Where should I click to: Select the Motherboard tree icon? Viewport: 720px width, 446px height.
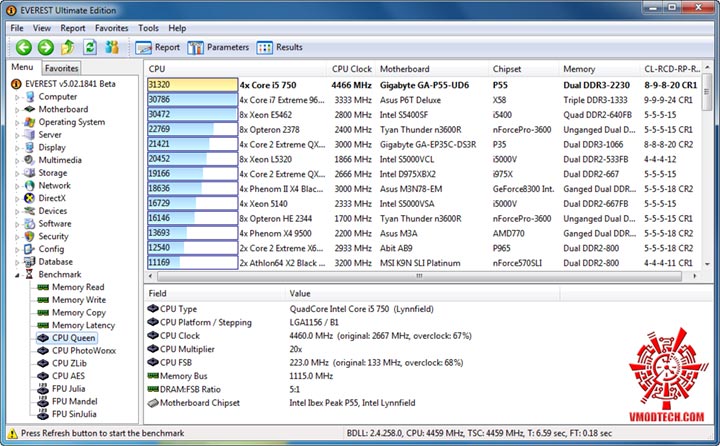[x=30, y=109]
